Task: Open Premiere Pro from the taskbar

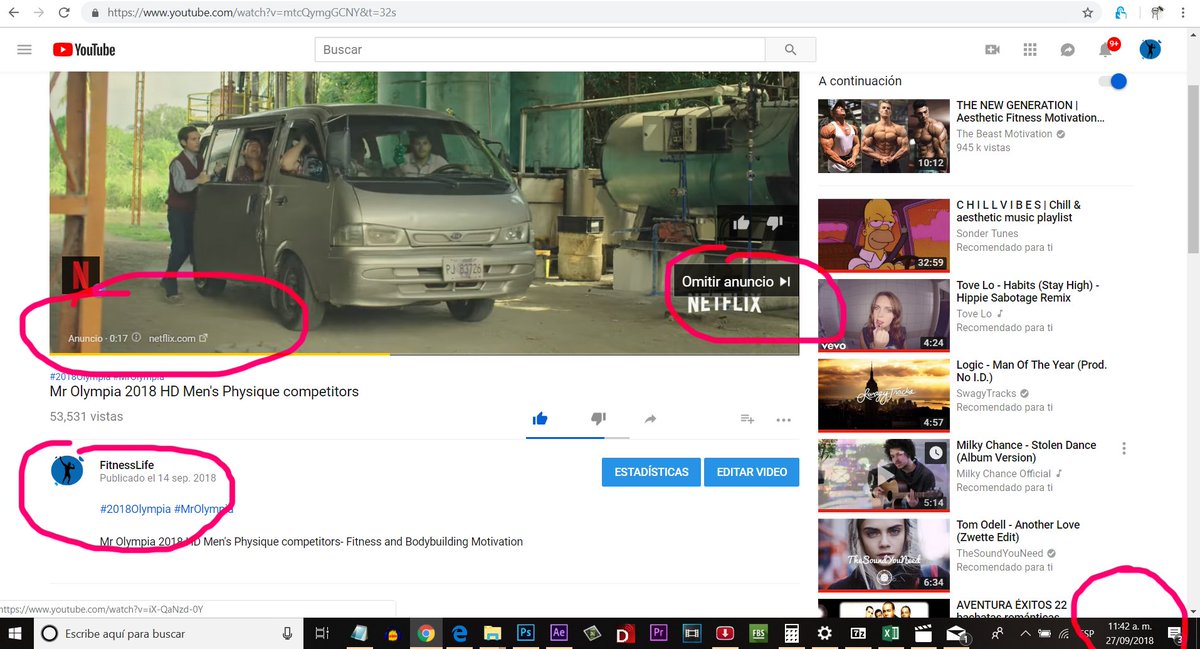Action: (x=658, y=633)
